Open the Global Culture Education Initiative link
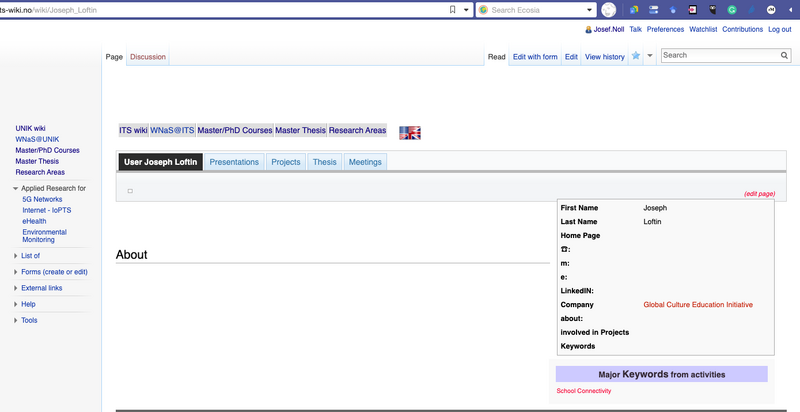 tap(698, 304)
